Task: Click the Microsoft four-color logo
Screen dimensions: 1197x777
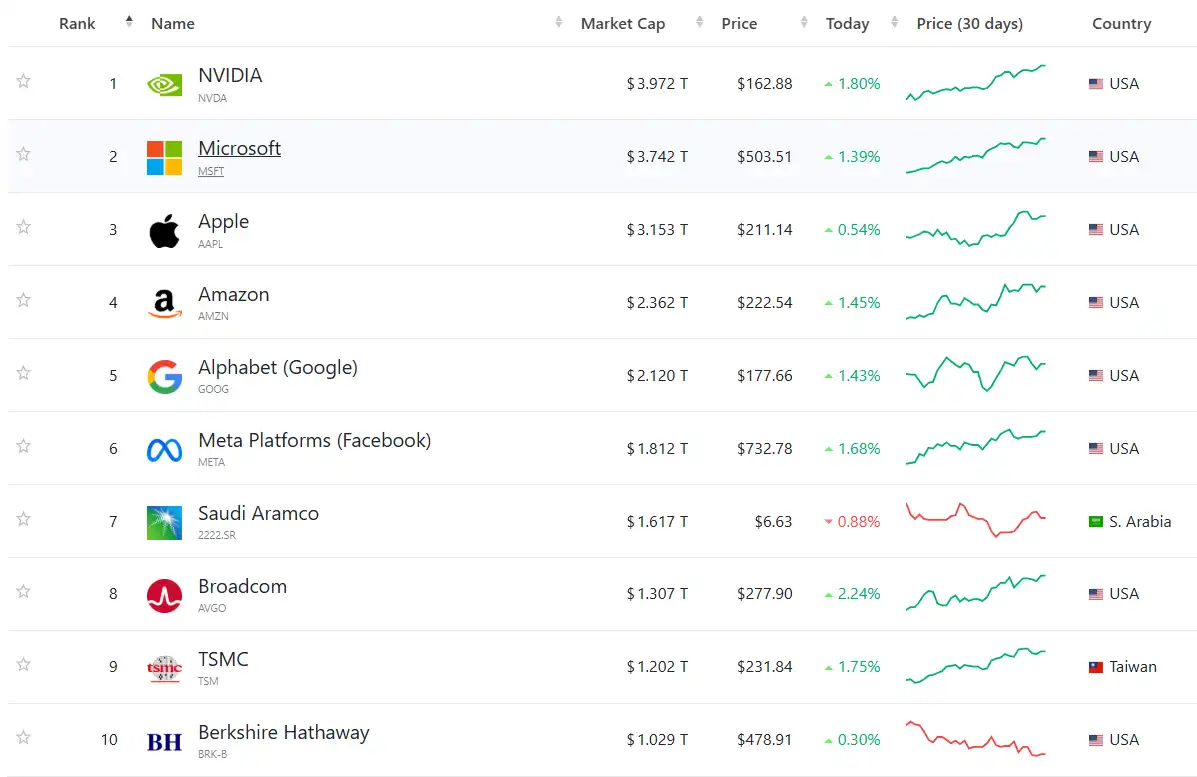Action: (164, 157)
